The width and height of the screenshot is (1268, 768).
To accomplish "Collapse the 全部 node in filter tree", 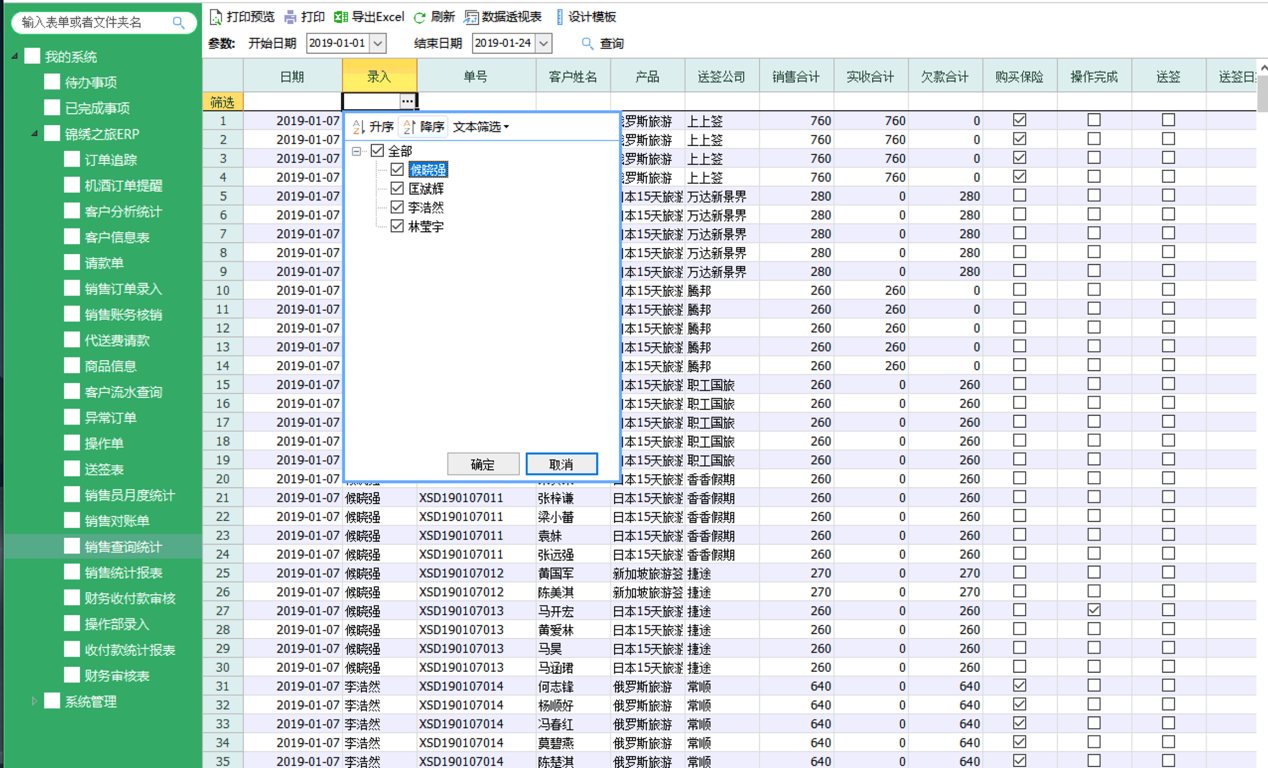I will click(x=357, y=151).
